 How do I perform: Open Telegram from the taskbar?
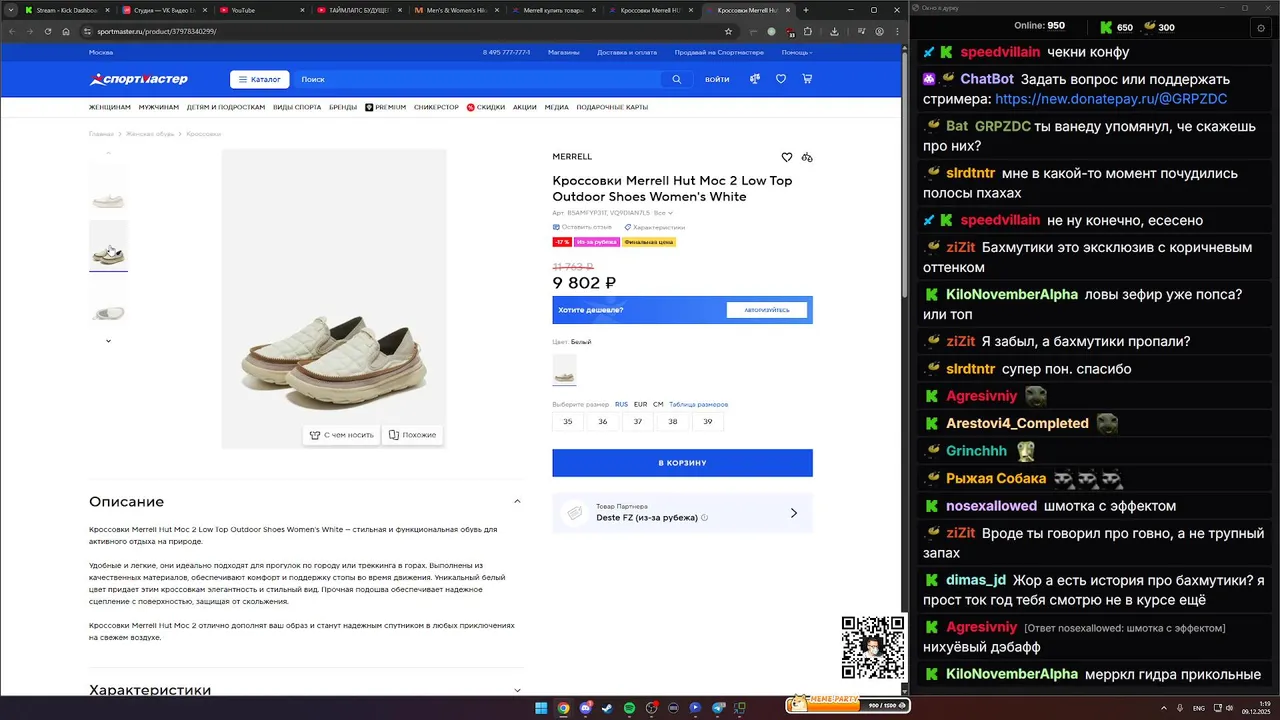717,708
